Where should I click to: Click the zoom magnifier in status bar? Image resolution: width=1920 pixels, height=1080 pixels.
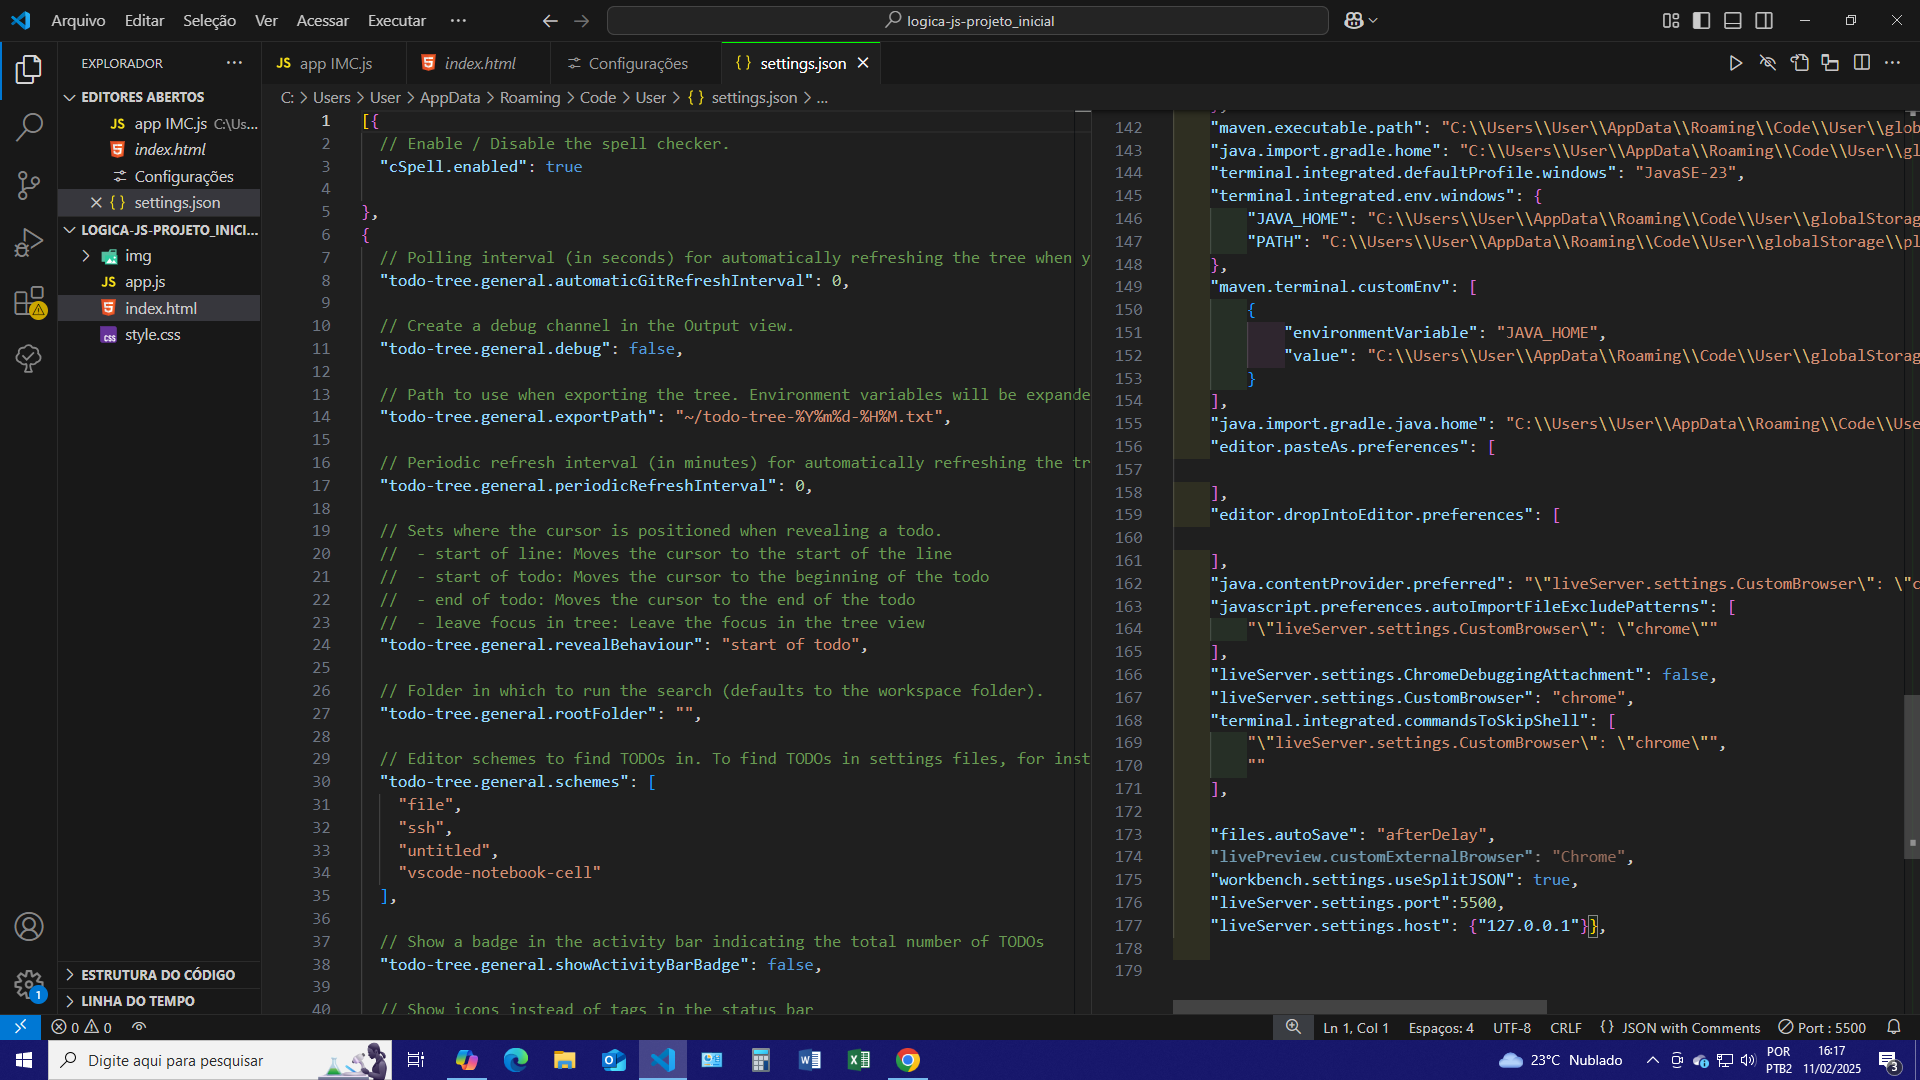point(1293,1027)
